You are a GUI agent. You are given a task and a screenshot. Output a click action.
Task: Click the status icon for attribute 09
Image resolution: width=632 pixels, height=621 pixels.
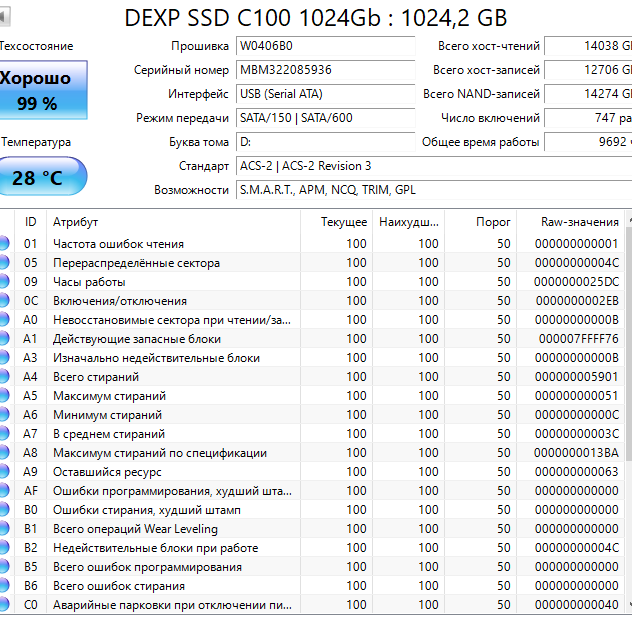tap(4, 282)
